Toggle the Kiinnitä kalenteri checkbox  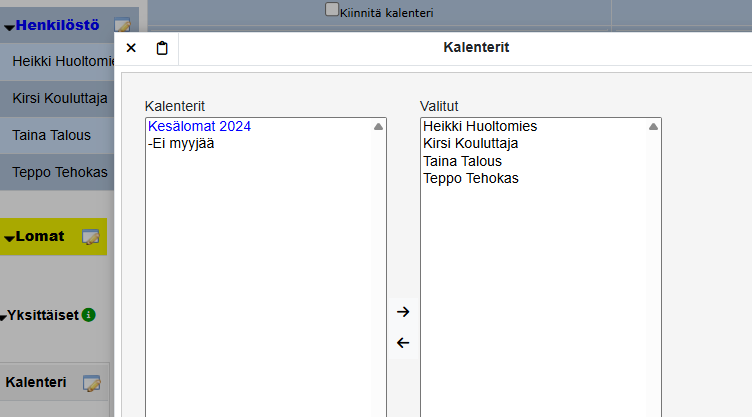point(332,10)
